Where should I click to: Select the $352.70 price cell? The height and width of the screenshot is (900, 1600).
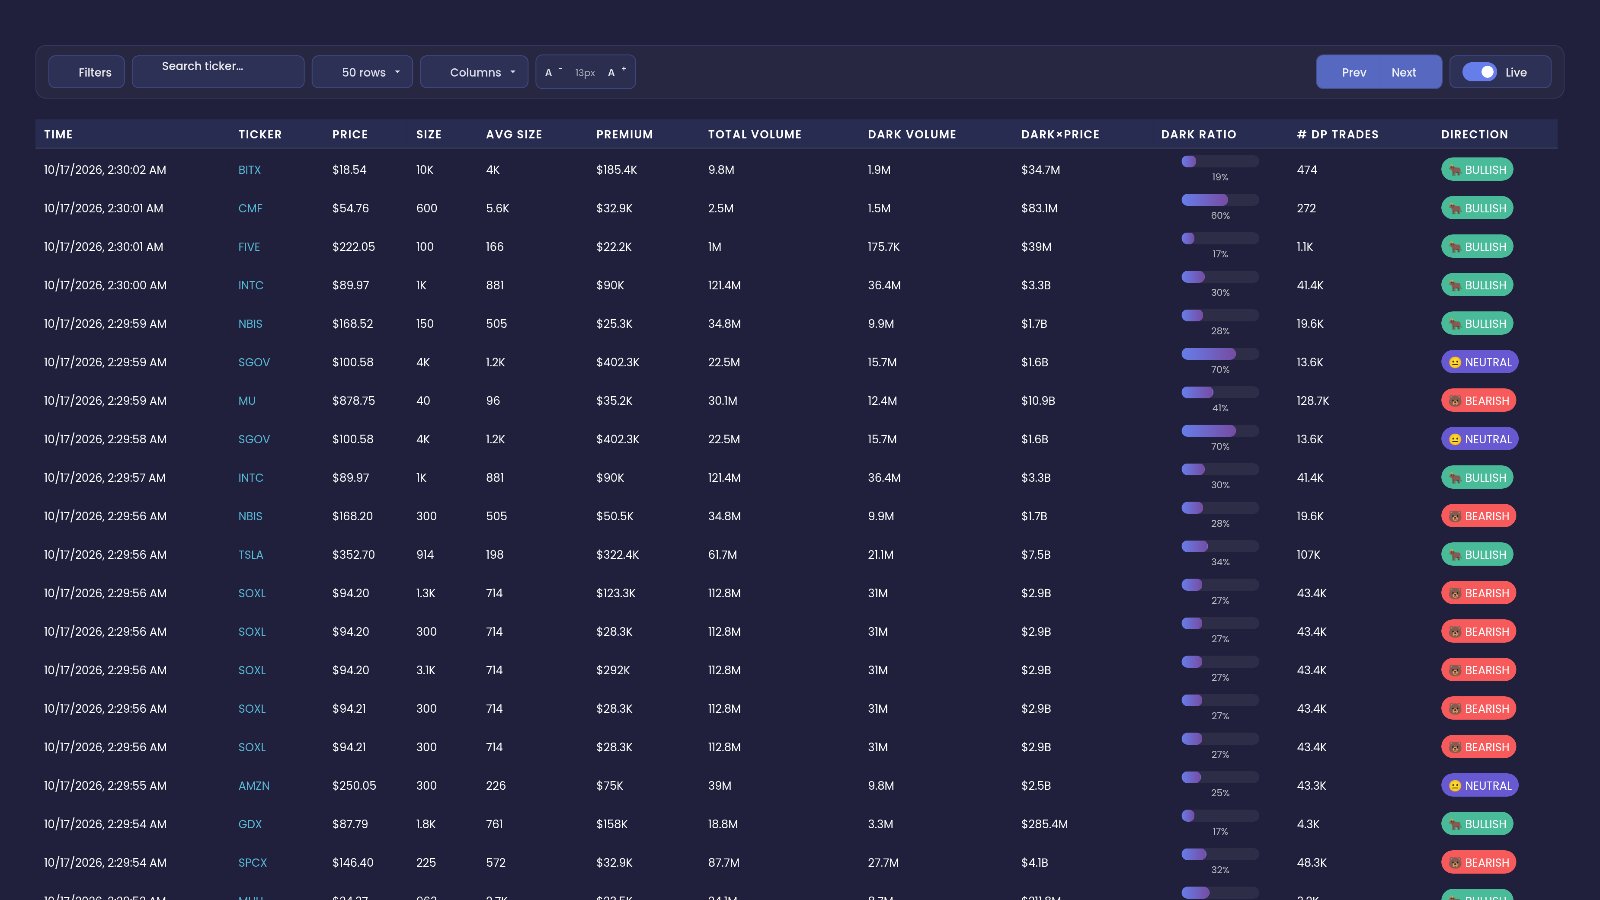353,555
